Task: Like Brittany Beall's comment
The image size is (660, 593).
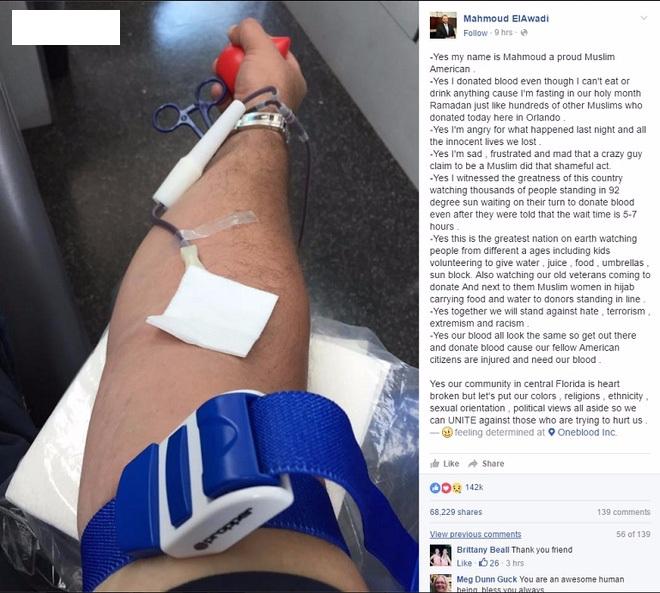Action: coord(464,563)
